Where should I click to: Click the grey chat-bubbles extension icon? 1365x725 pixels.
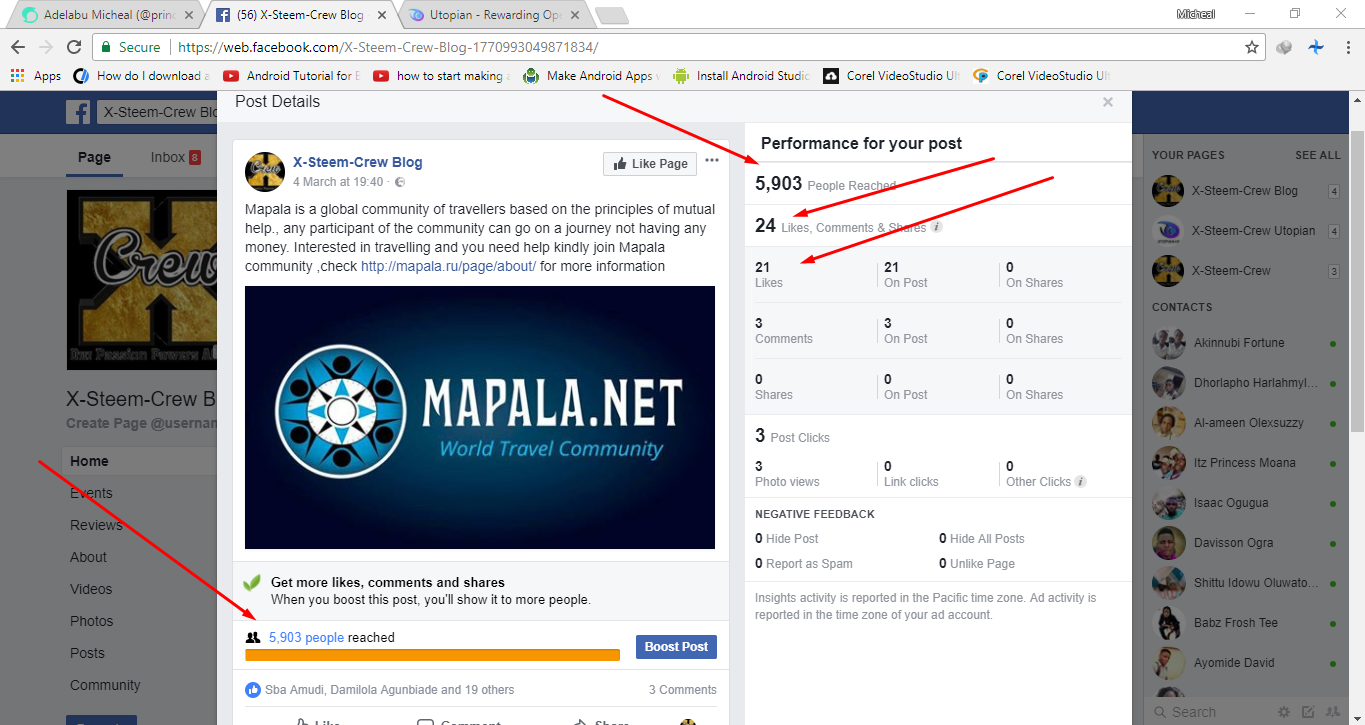(1285, 47)
